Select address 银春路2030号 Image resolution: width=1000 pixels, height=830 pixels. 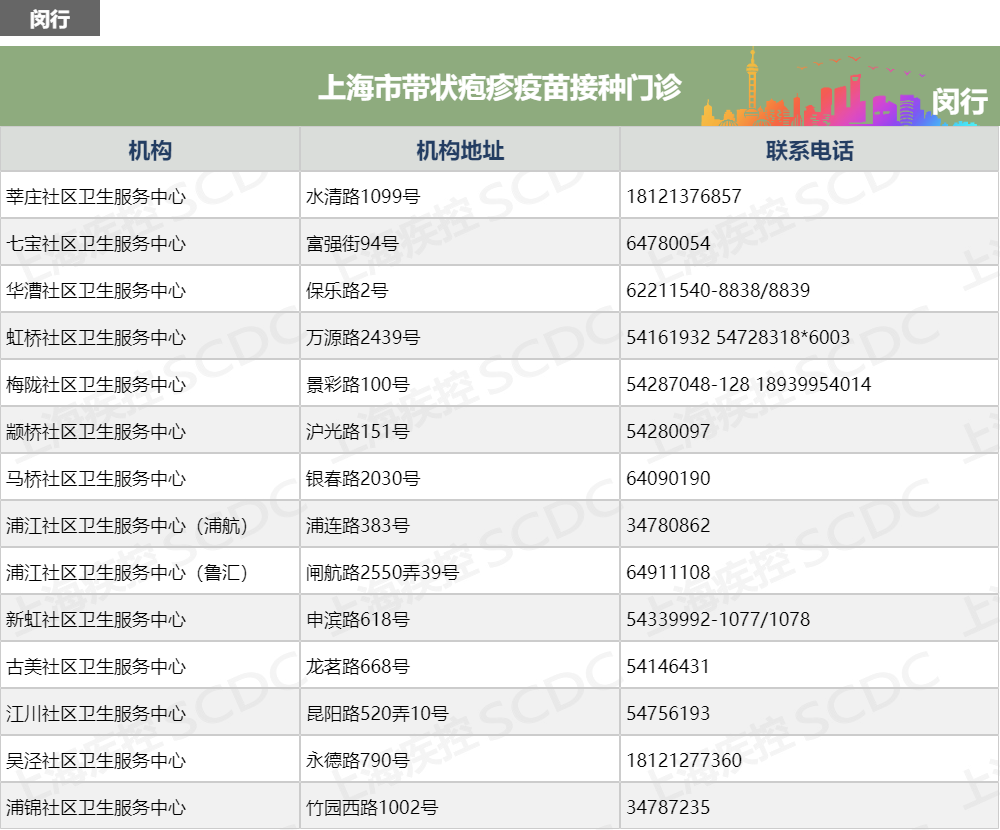click(363, 478)
